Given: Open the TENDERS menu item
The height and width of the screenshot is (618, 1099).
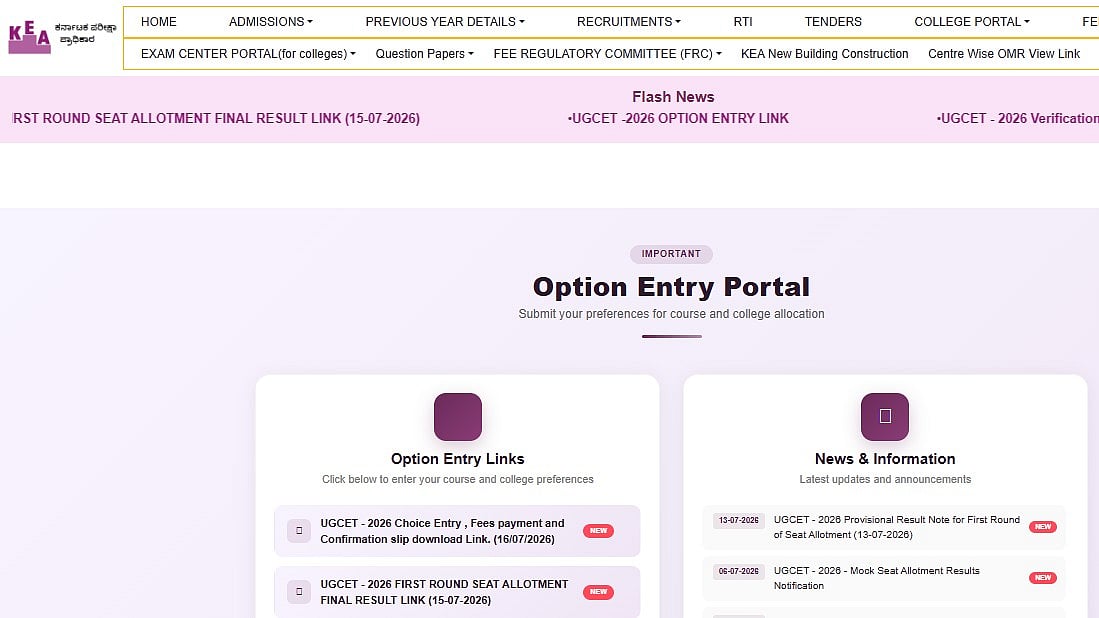Looking at the screenshot, I should click(x=833, y=22).
